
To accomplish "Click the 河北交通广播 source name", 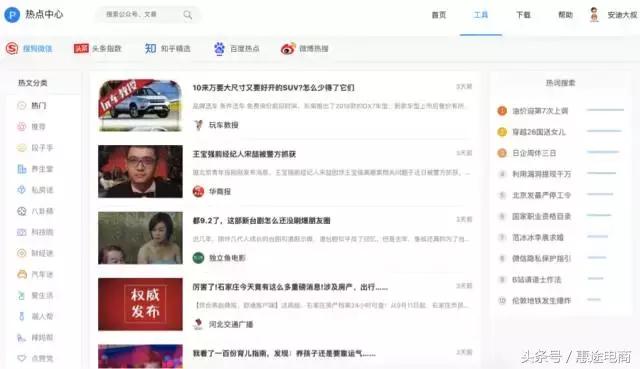I will [x=231, y=325].
